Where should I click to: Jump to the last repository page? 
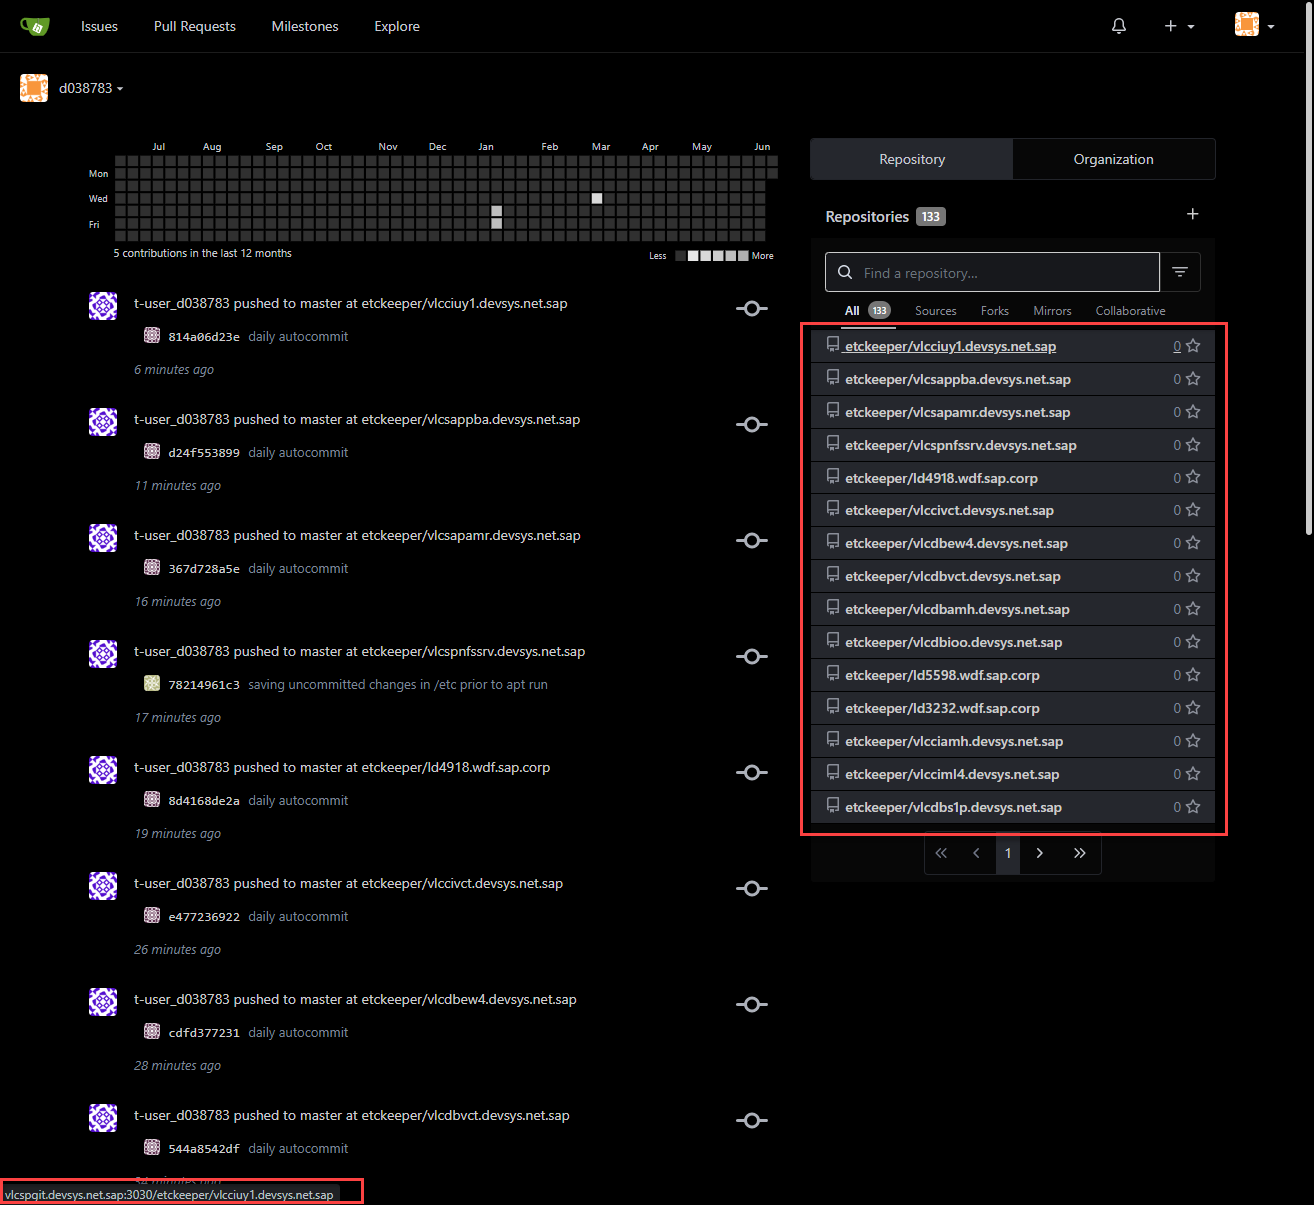tap(1080, 853)
